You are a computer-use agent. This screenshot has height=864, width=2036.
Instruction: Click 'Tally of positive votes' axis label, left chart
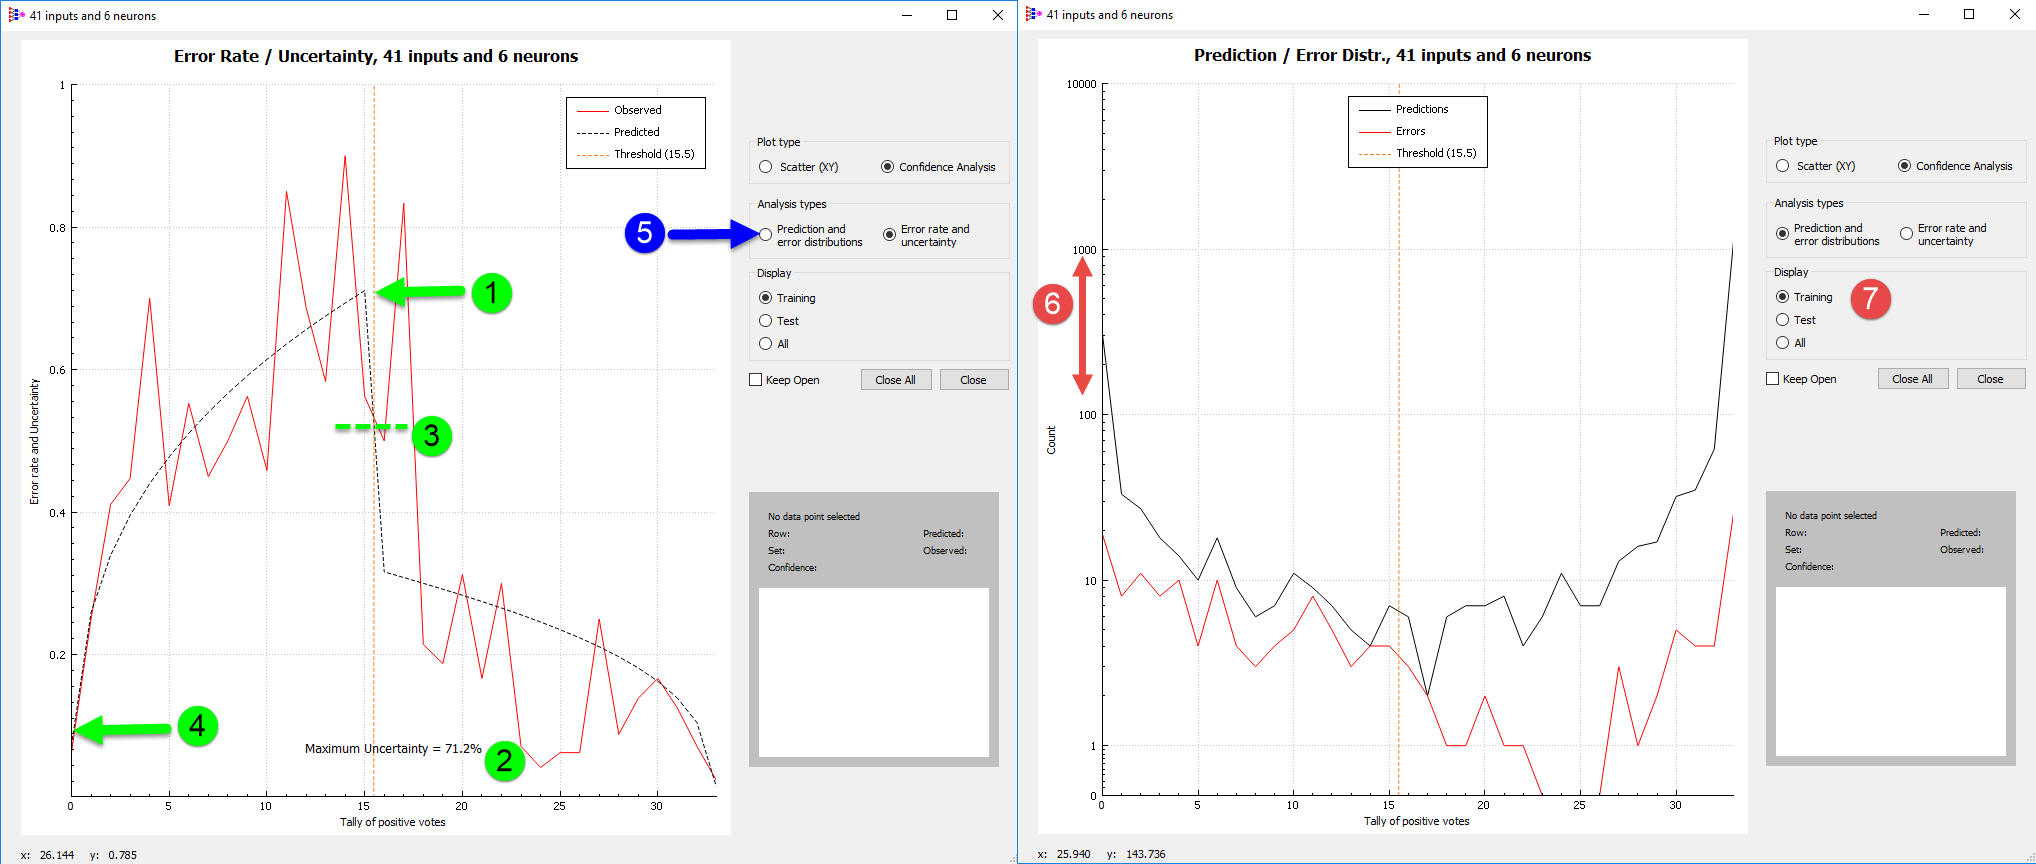(393, 822)
